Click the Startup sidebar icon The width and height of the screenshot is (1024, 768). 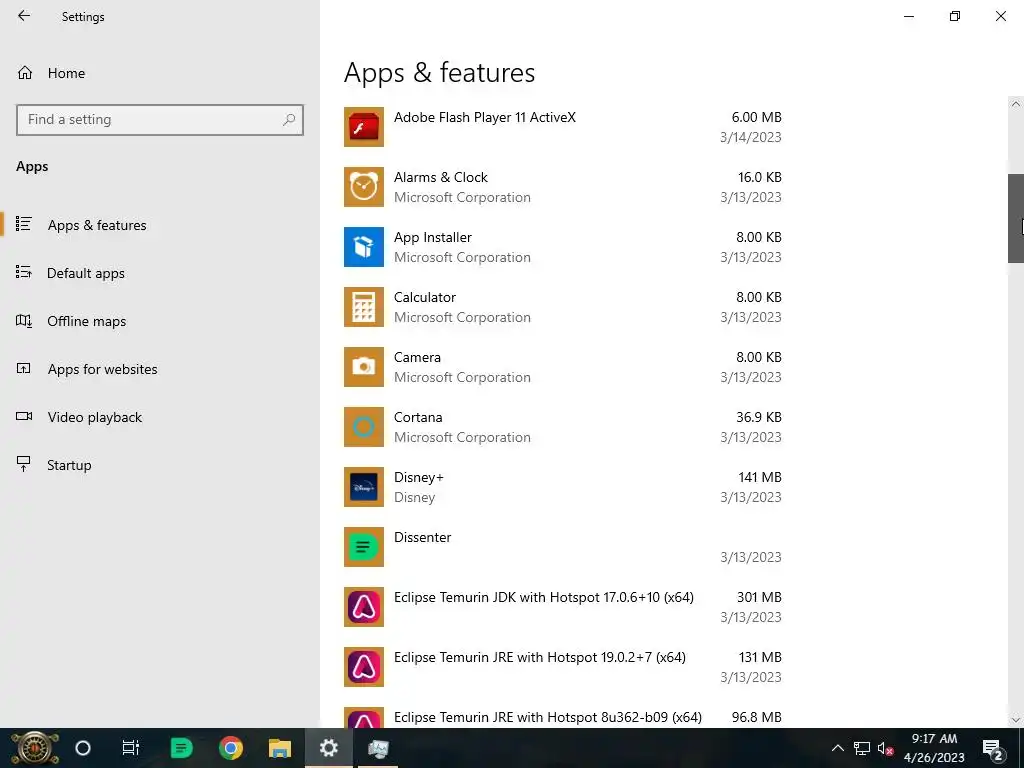[x=24, y=464]
